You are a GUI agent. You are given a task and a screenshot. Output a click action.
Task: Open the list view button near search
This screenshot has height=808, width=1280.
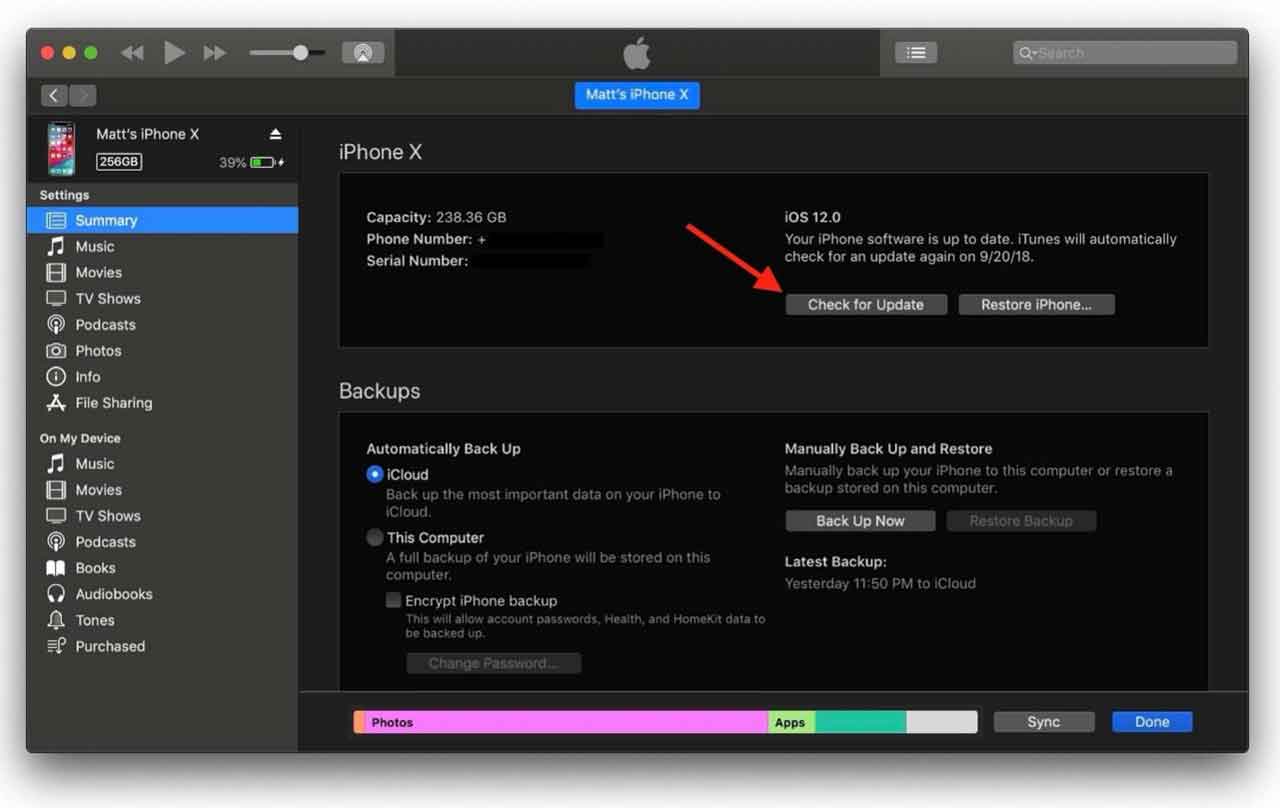click(x=916, y=53)
